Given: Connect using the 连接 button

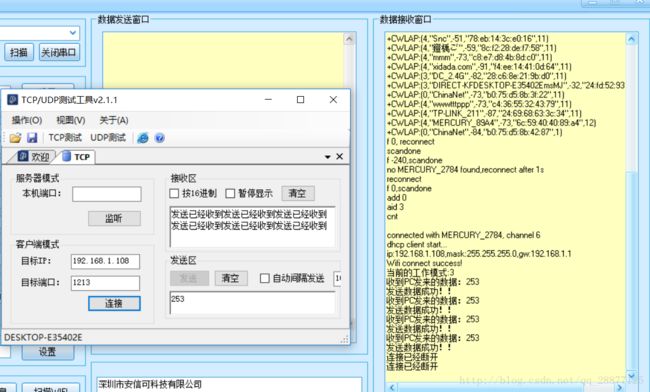Looking at the screenshot, I should tap(114, 303).
